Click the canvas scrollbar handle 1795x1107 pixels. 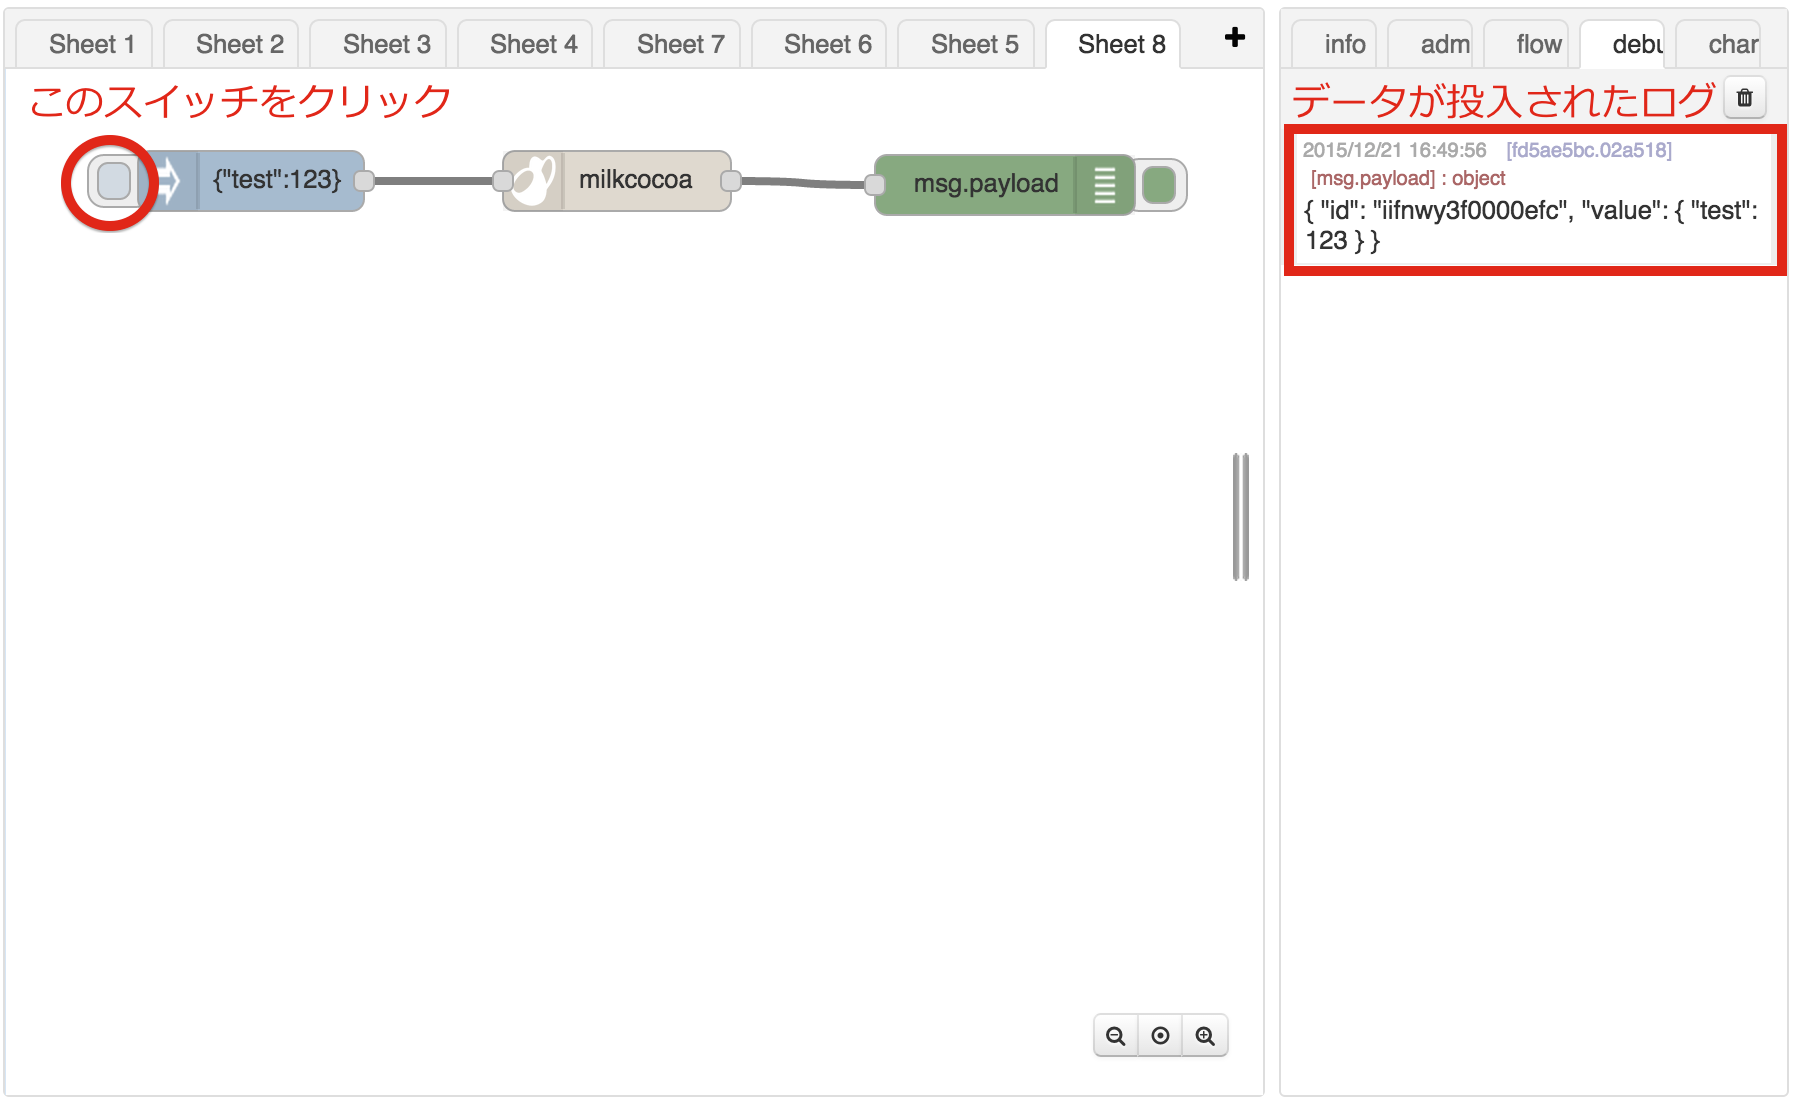click(1240, 516)
